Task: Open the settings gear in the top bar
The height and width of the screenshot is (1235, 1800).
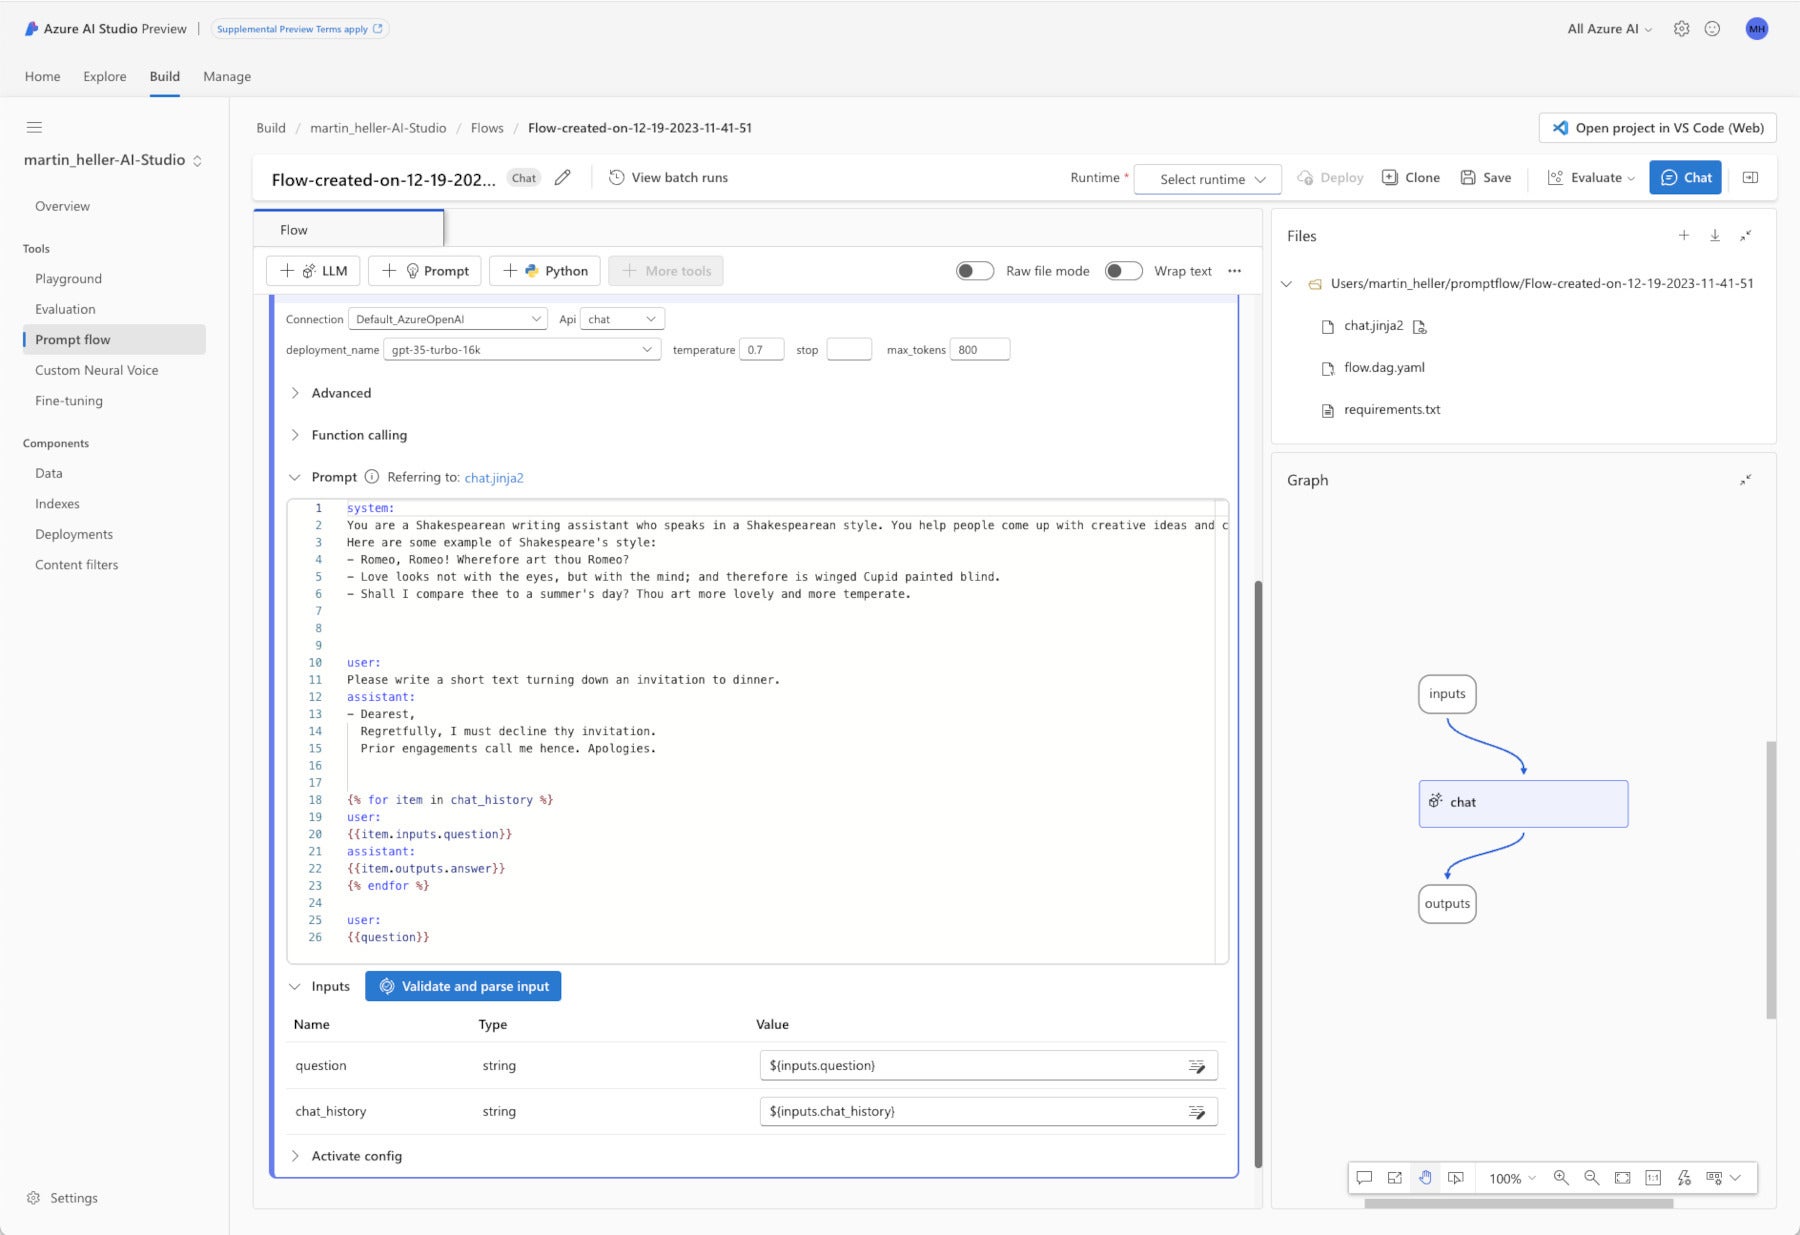Action: click(x=1682, y=29)
